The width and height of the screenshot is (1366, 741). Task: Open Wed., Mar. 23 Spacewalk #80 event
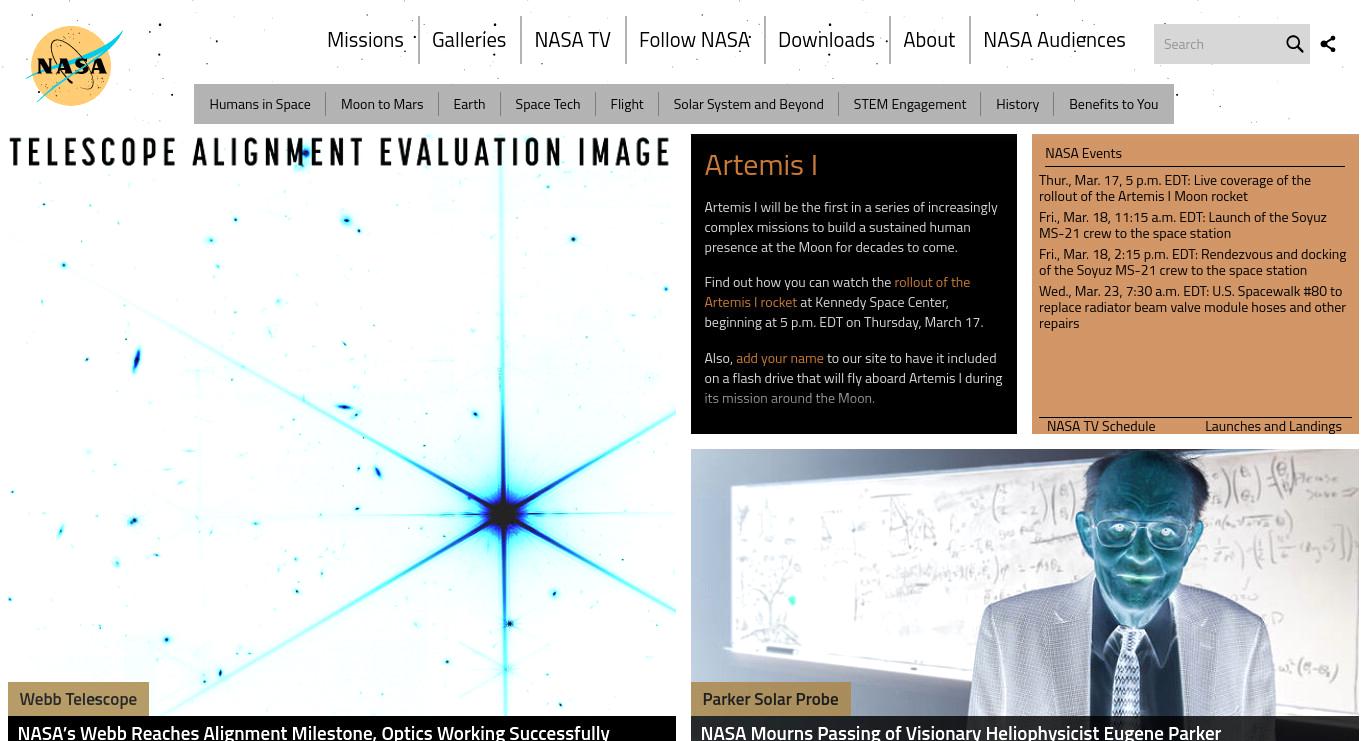click(x=1192, y=307)
